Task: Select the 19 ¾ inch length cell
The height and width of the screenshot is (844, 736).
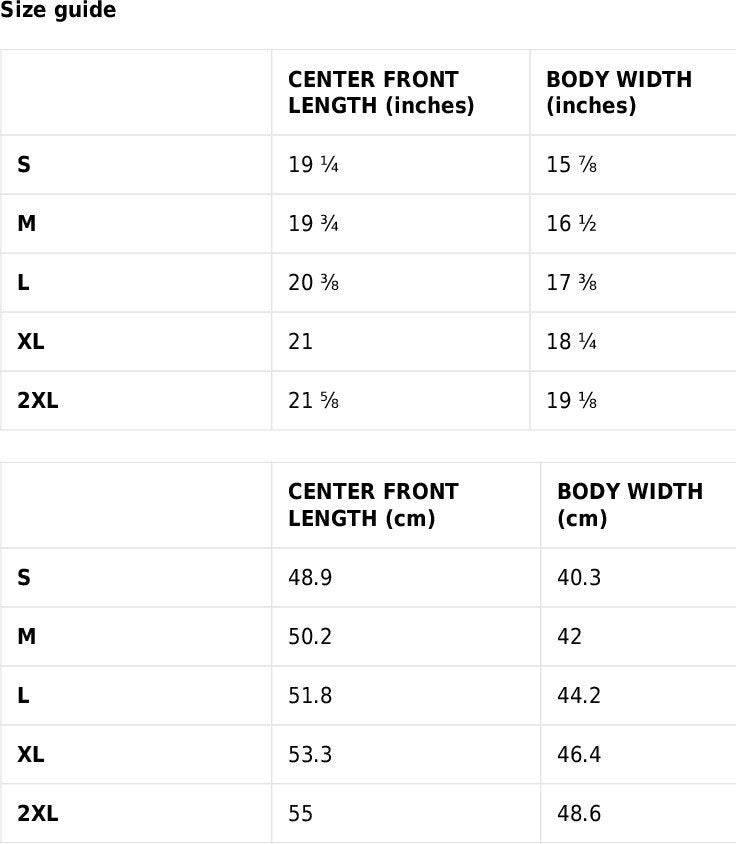Action: (314, 224)
